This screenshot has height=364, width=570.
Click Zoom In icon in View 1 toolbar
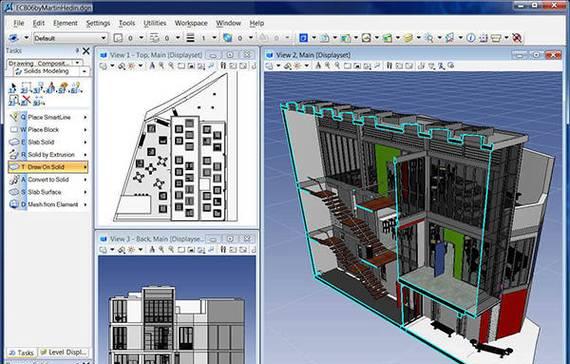(161, 66)
